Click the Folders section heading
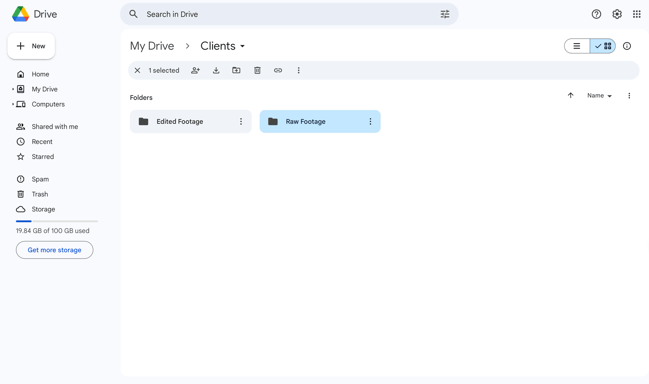 [141, 98]
